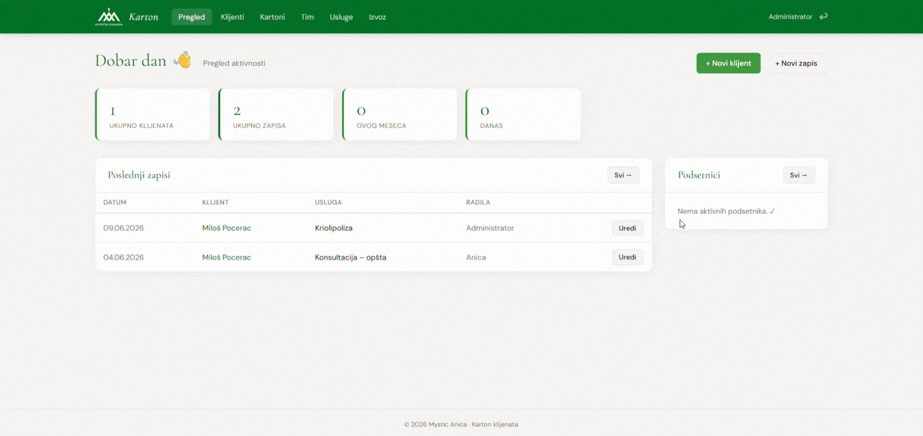The height and width of the screenshot is (436, 923).
Task: Switch to the Tim section
Action: click(307, 17)
